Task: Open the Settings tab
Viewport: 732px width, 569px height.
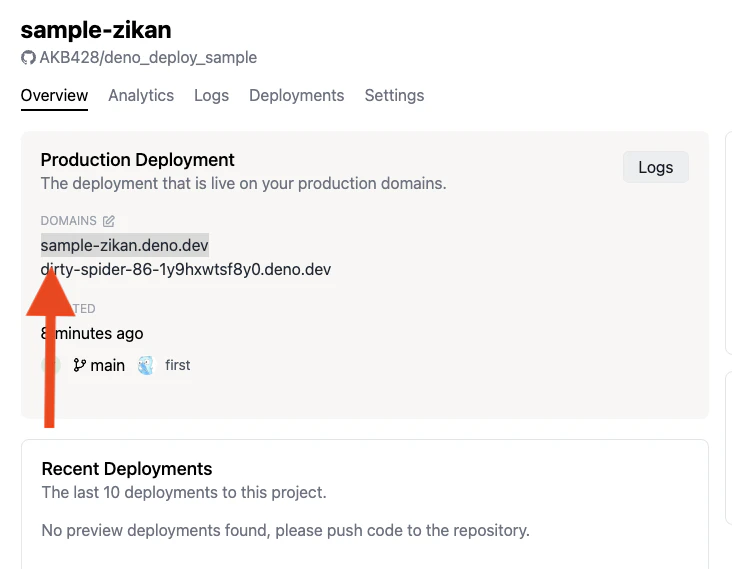Action: pyautogui.click(x=394, y=95)
